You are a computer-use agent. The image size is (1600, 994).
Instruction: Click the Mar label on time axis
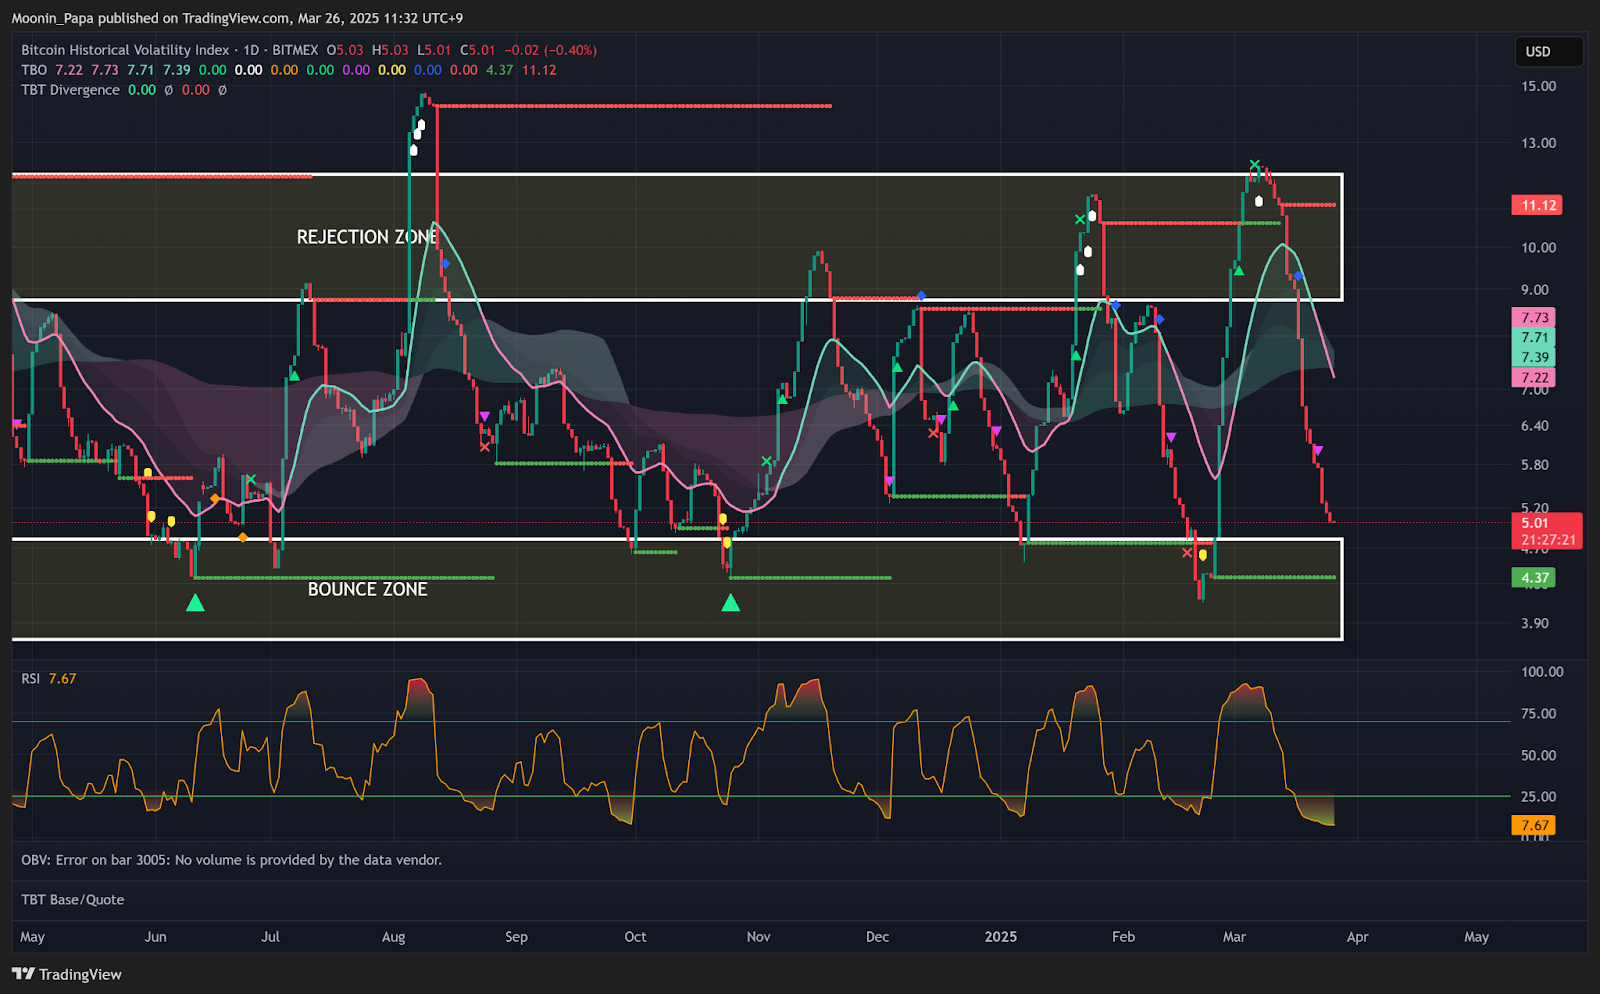(1234, 937)
